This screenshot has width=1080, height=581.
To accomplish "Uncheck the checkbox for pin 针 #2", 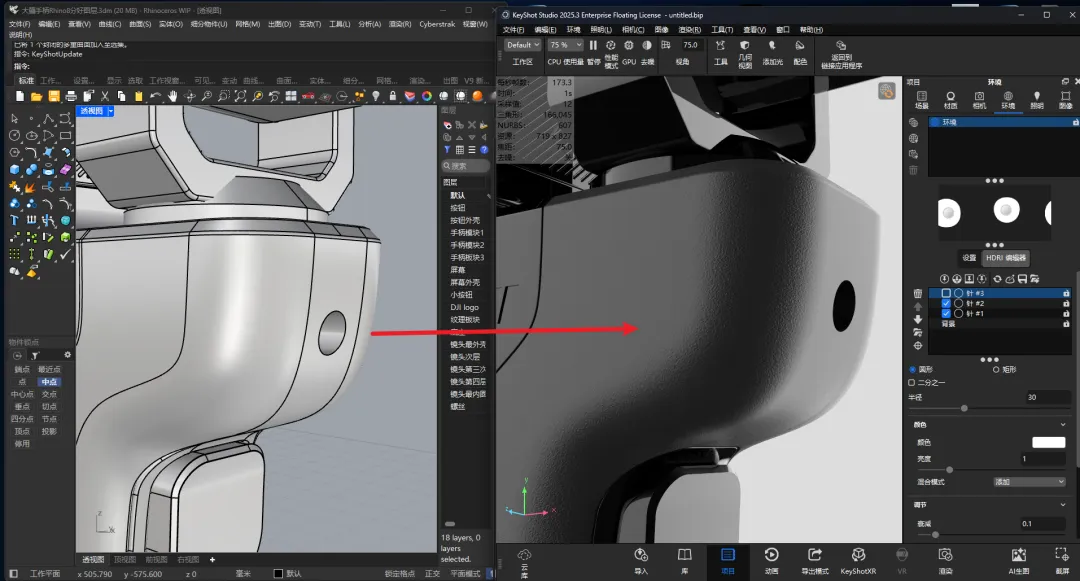I will coord(946,303).
